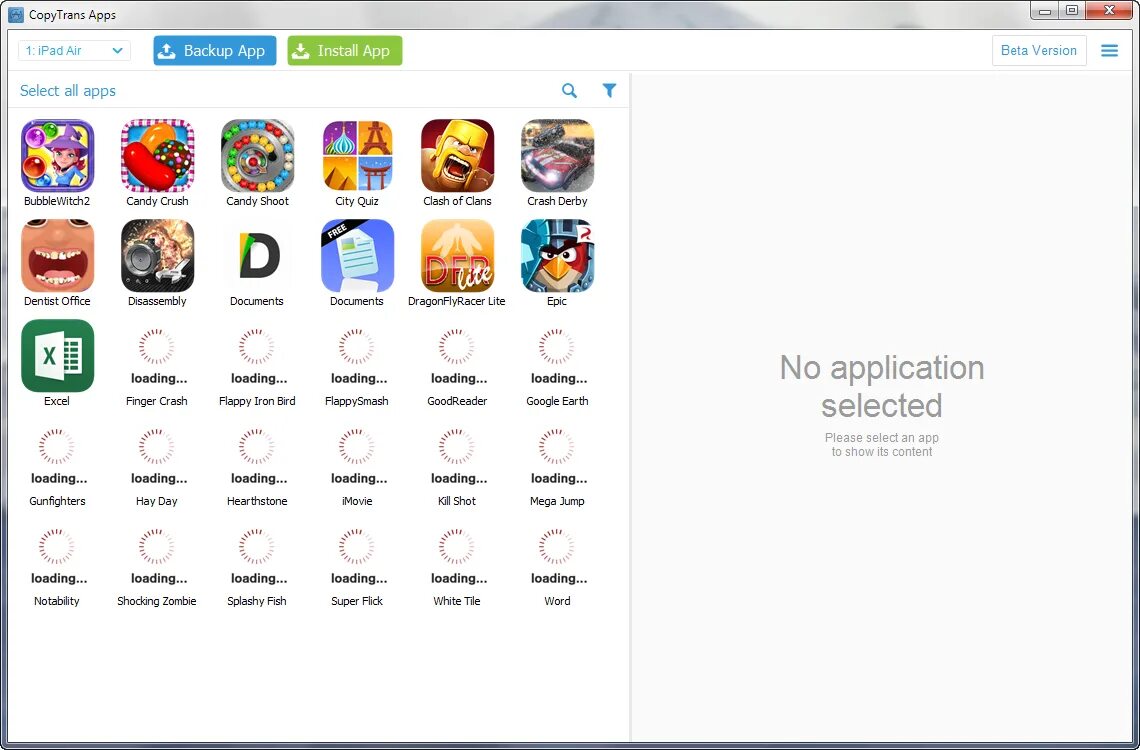Click the CopyTrans Apps title bar icon
Screen dimensions: 1140x750
click(x=15, y=15)
